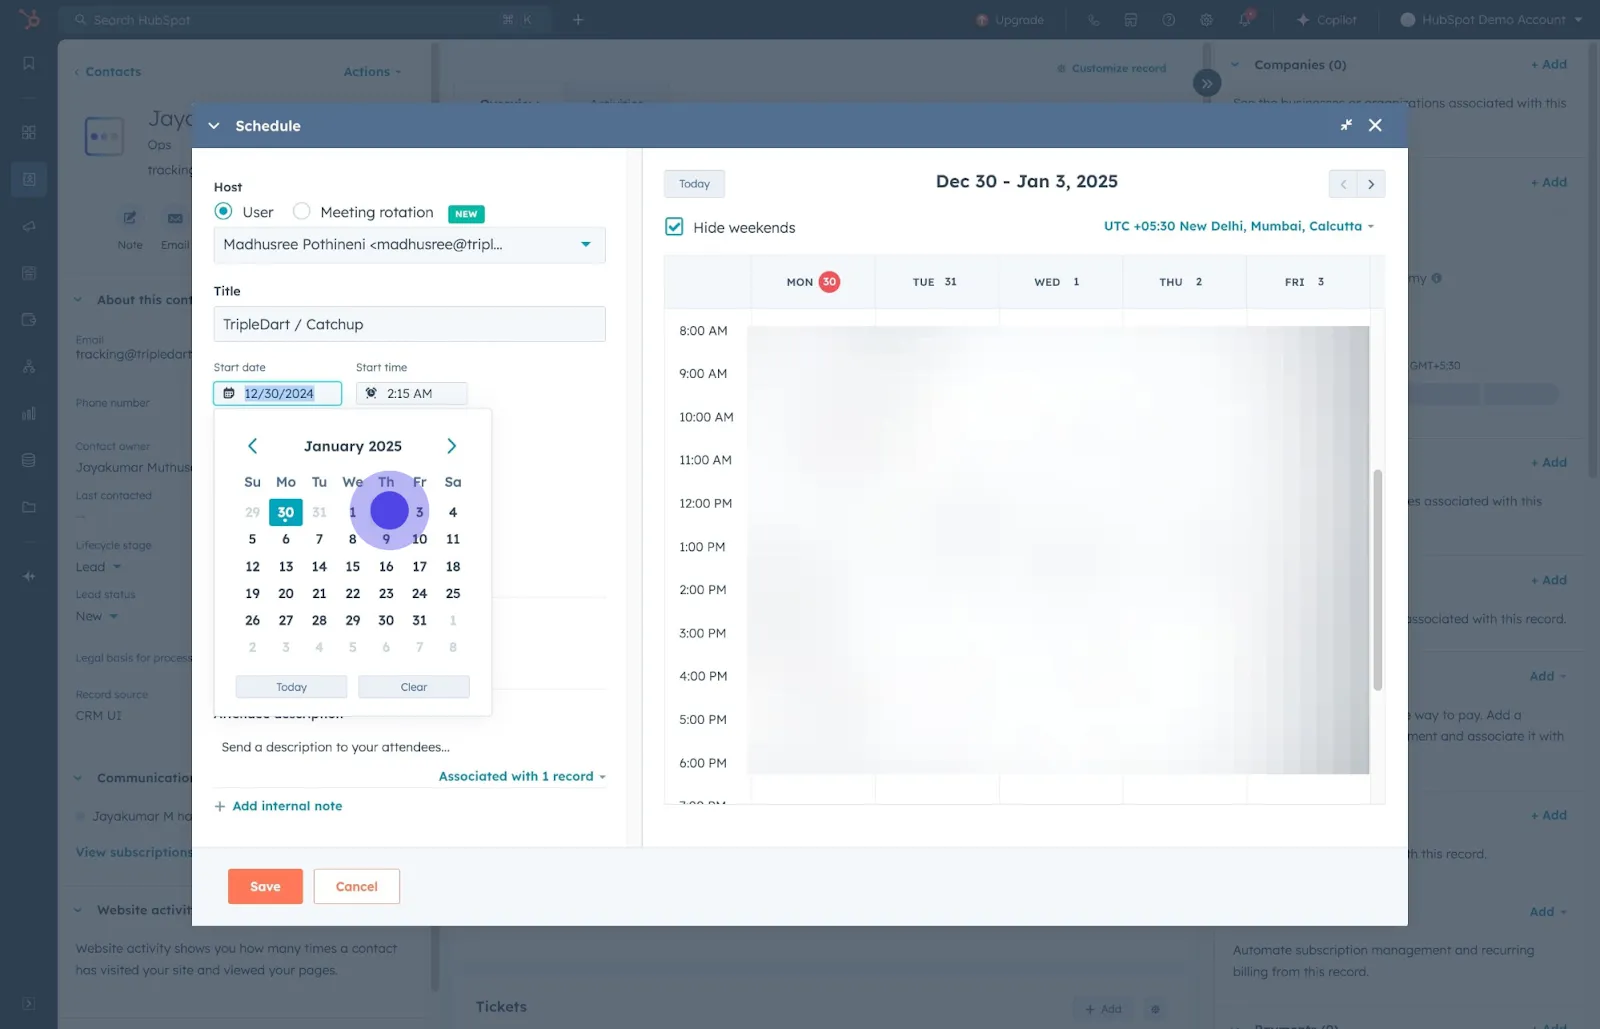
Task: Open the CRM contacts sidebar icon
Action: (x=29, y=179)
